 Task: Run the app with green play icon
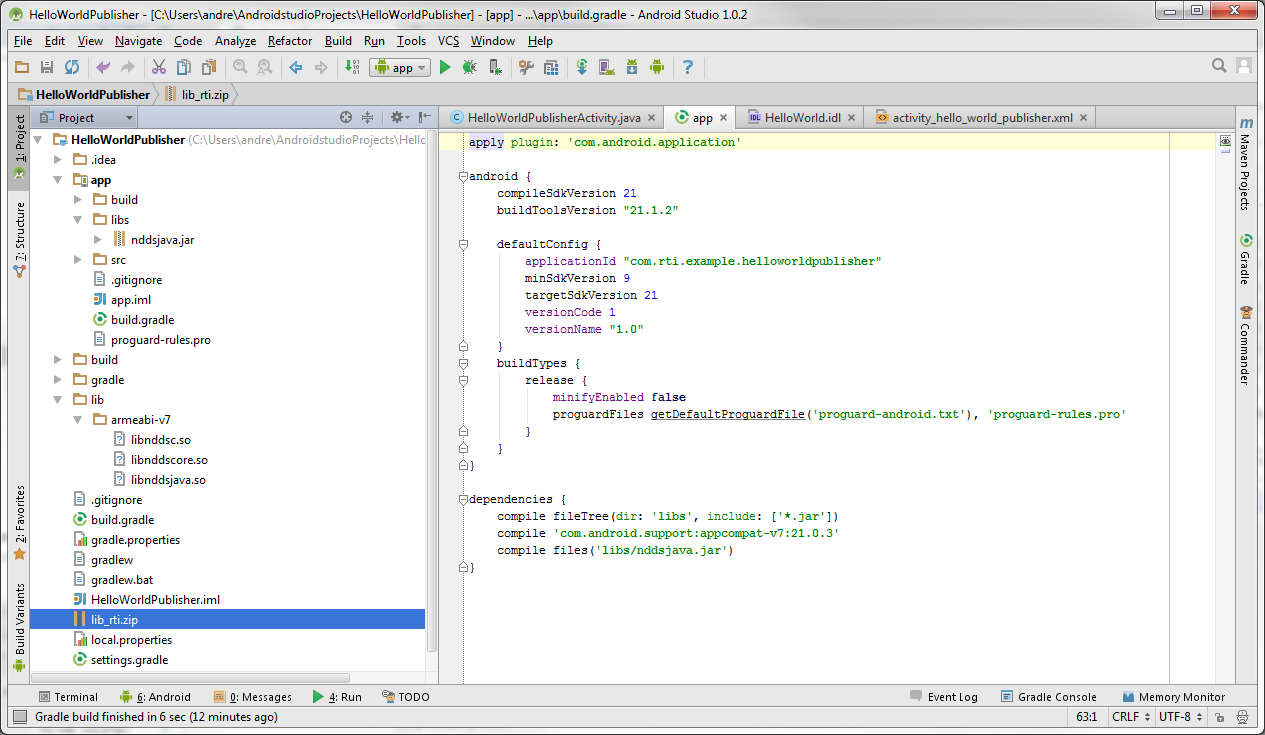pyautogui.click(x=445, y=67)
